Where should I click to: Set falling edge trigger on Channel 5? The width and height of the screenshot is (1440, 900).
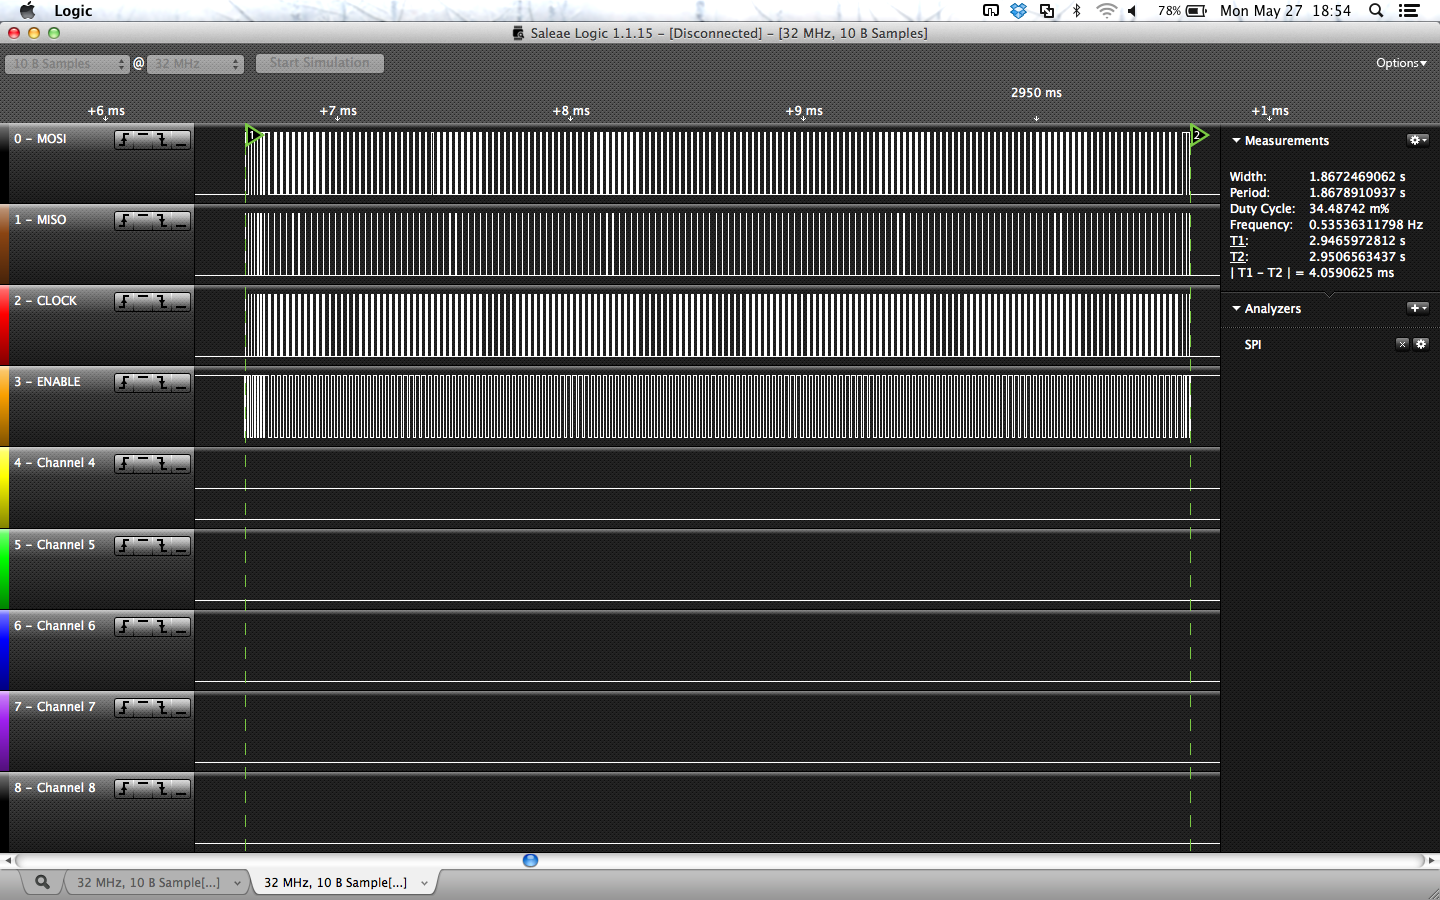click(162, 546)
